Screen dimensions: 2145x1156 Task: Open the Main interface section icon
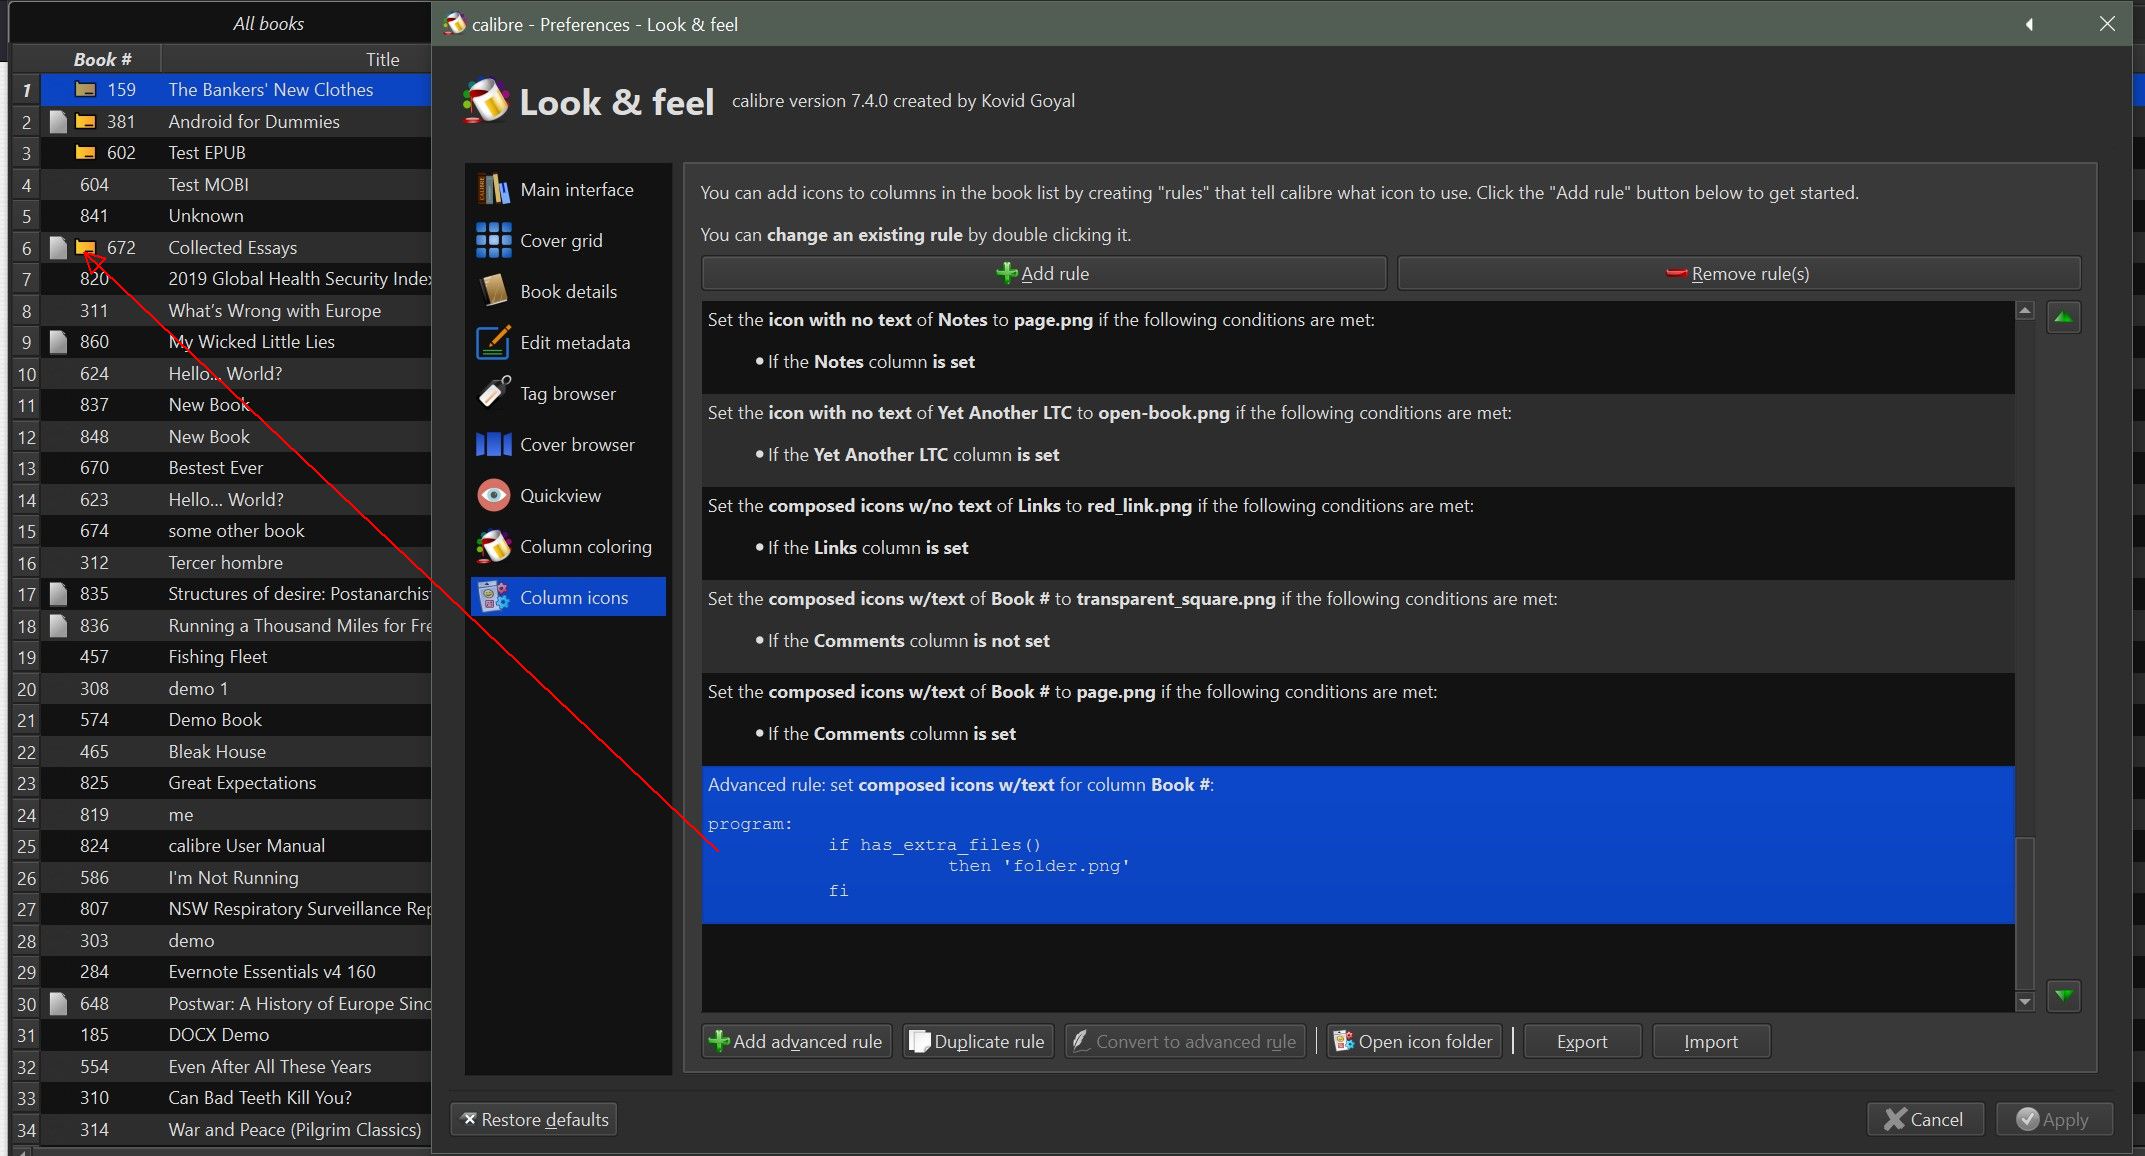(493, 189)
